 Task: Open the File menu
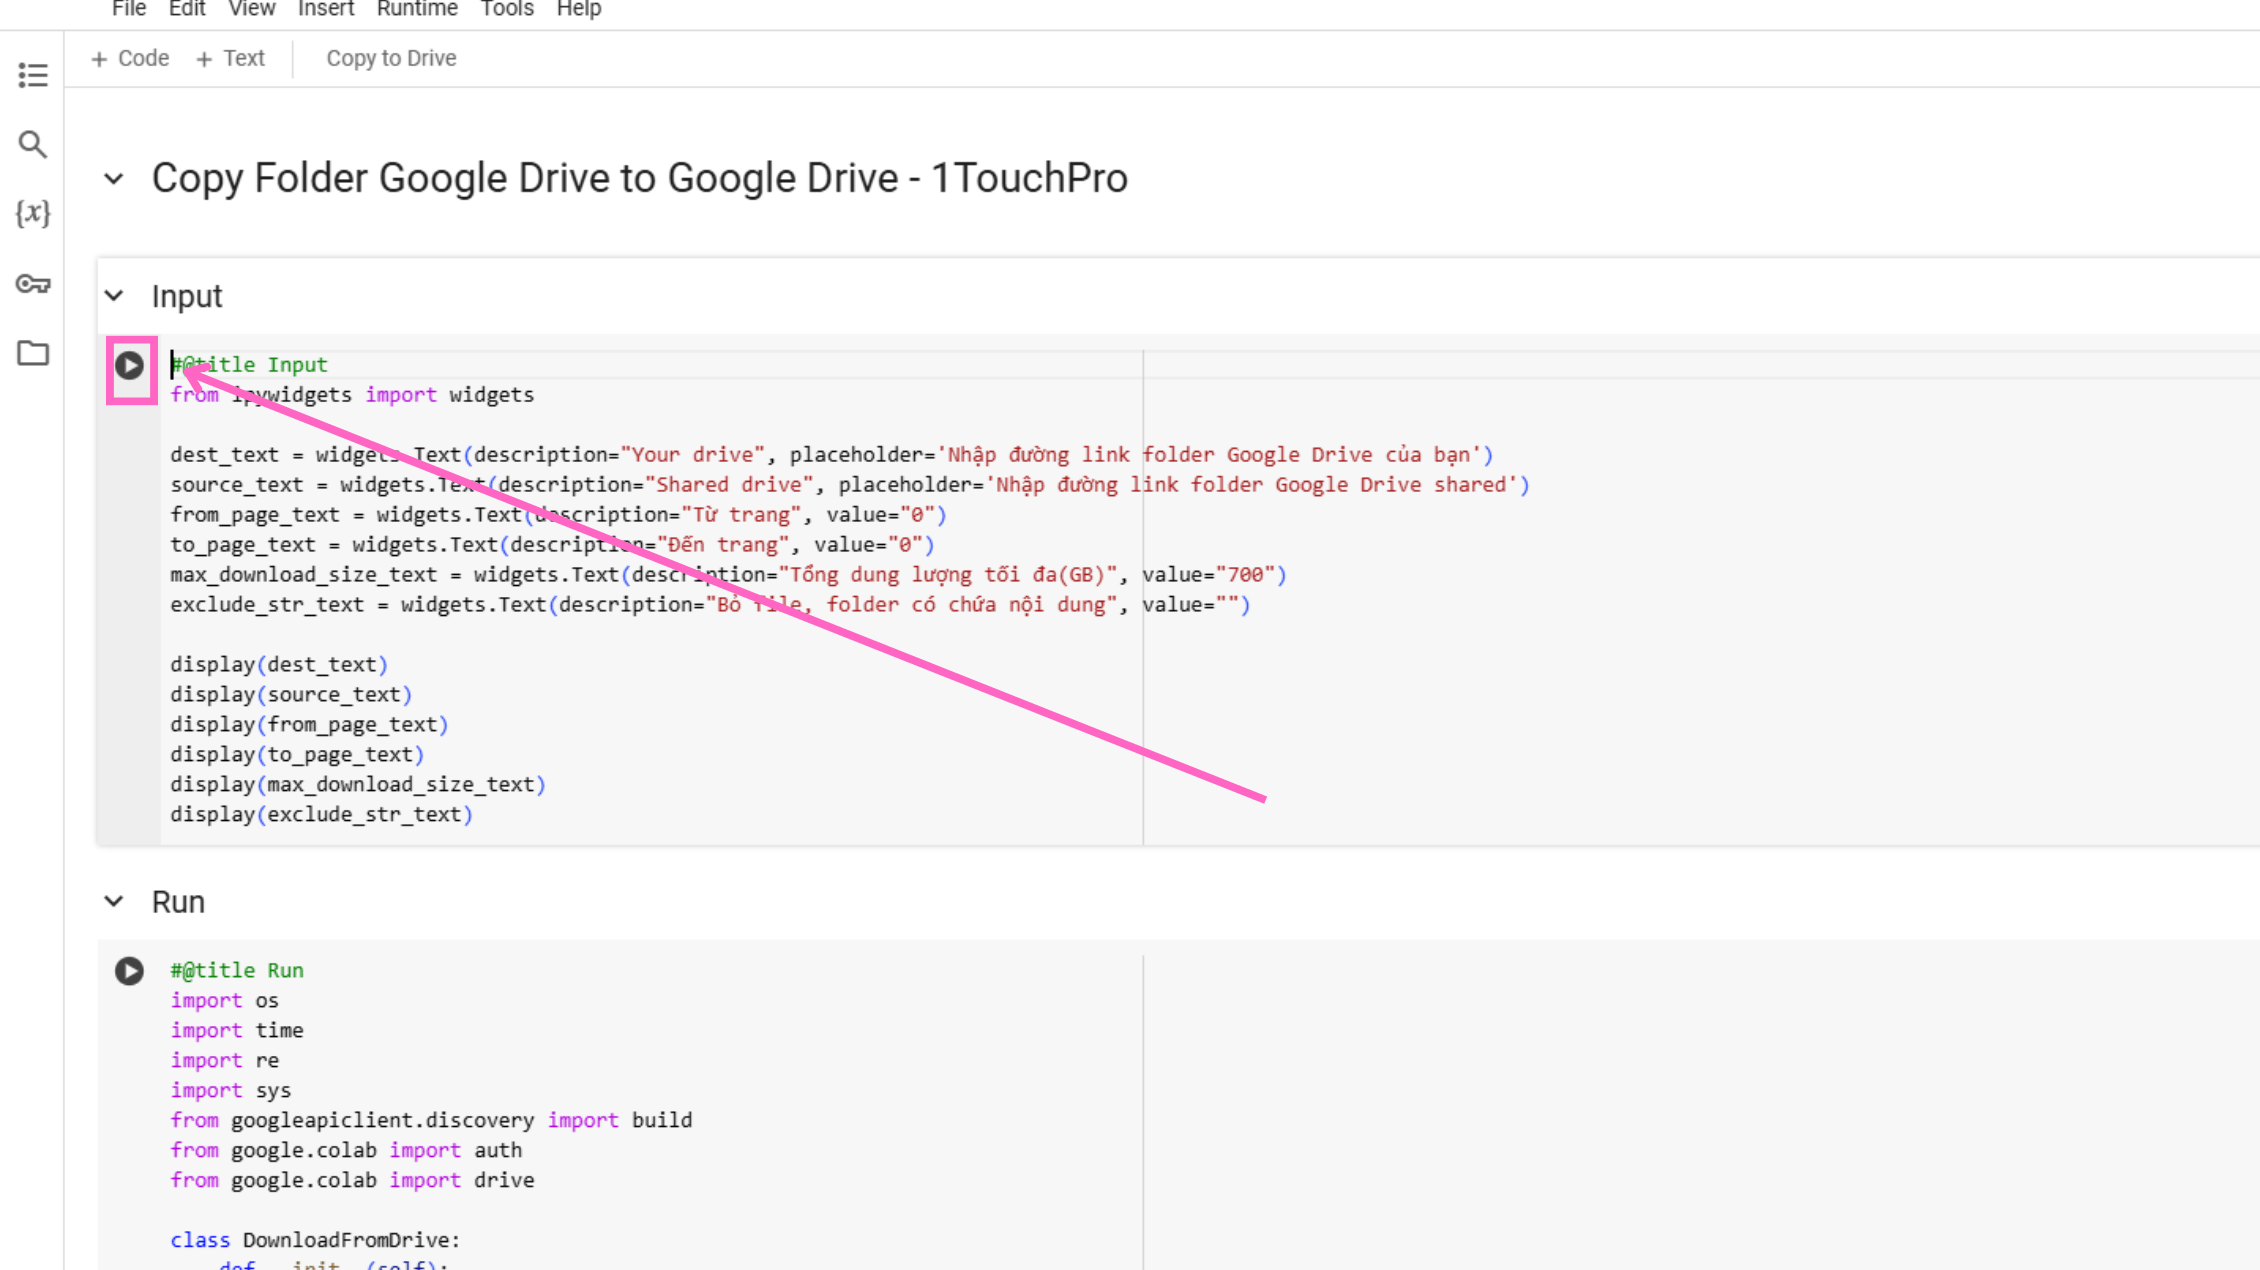(129, 9)
